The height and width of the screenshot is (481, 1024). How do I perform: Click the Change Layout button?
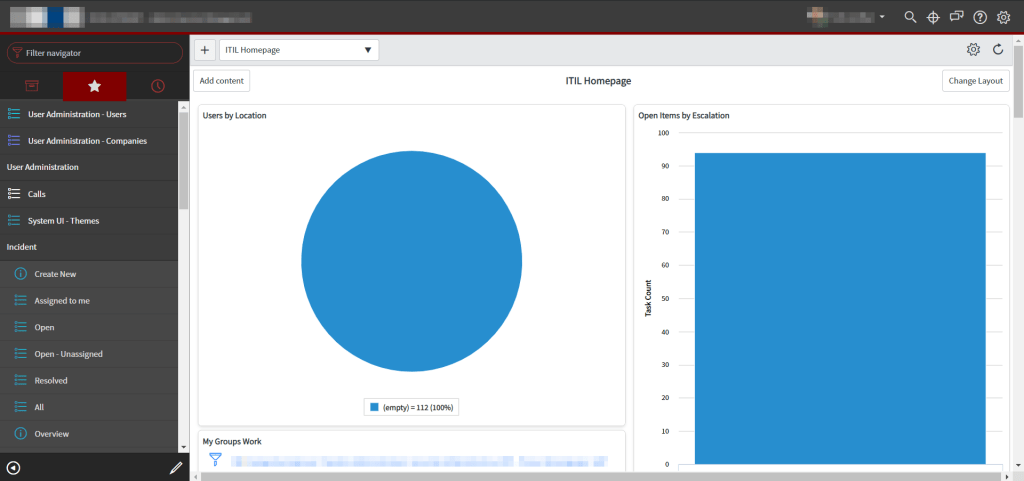[975, 81]
